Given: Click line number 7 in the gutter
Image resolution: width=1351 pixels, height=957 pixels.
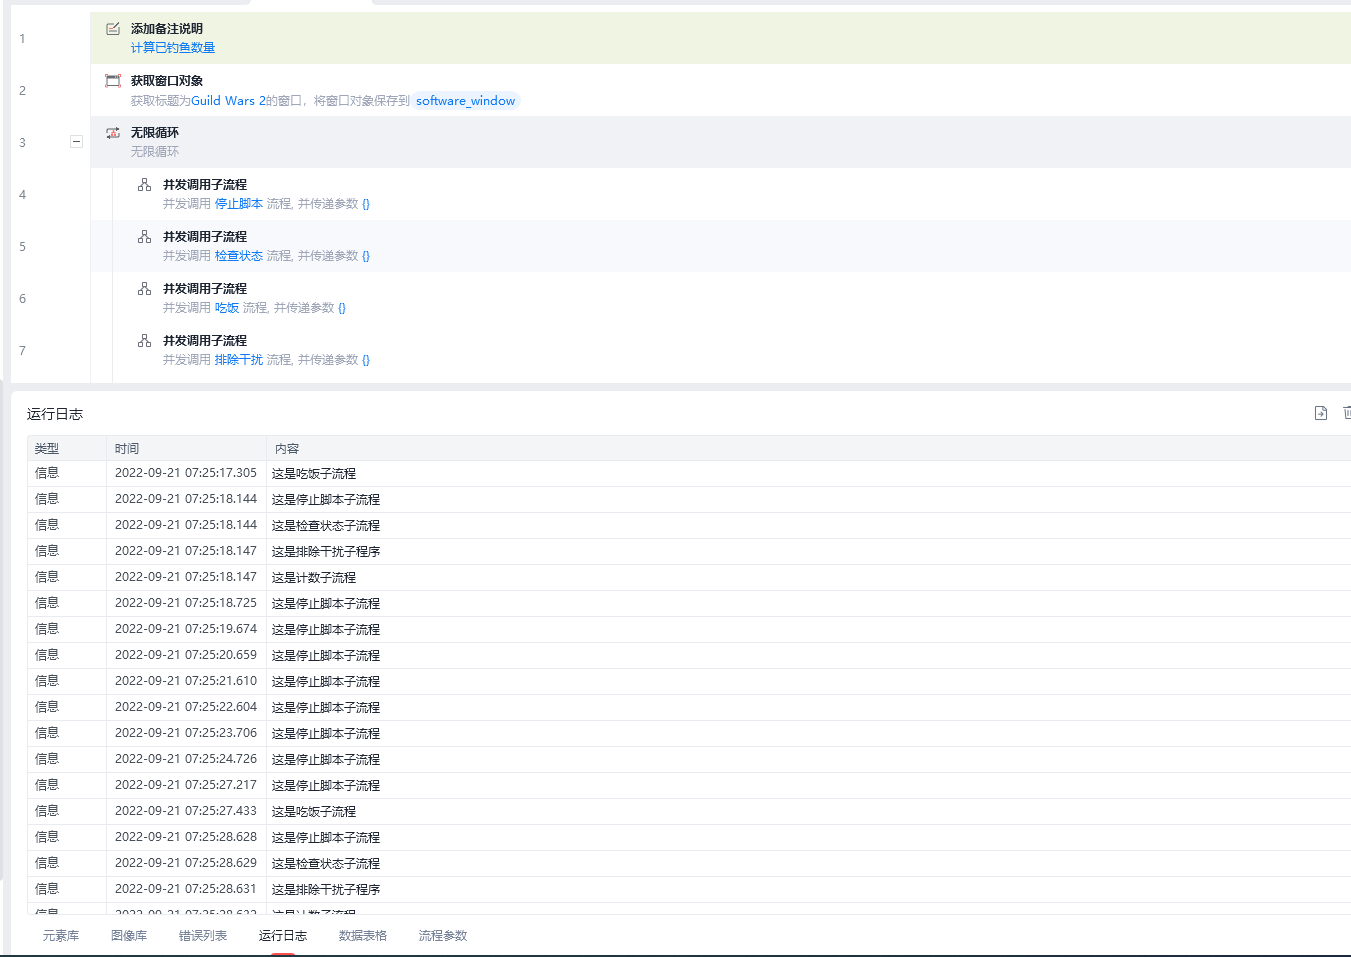Looking at the screenshot, I should pyautogui.click(x=22, y=351).
